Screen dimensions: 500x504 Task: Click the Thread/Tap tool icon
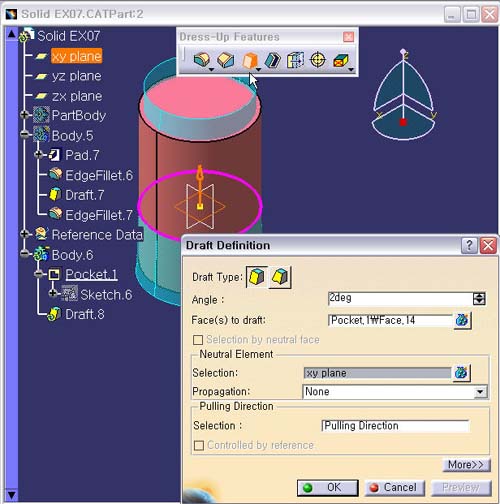click(318, 60)
